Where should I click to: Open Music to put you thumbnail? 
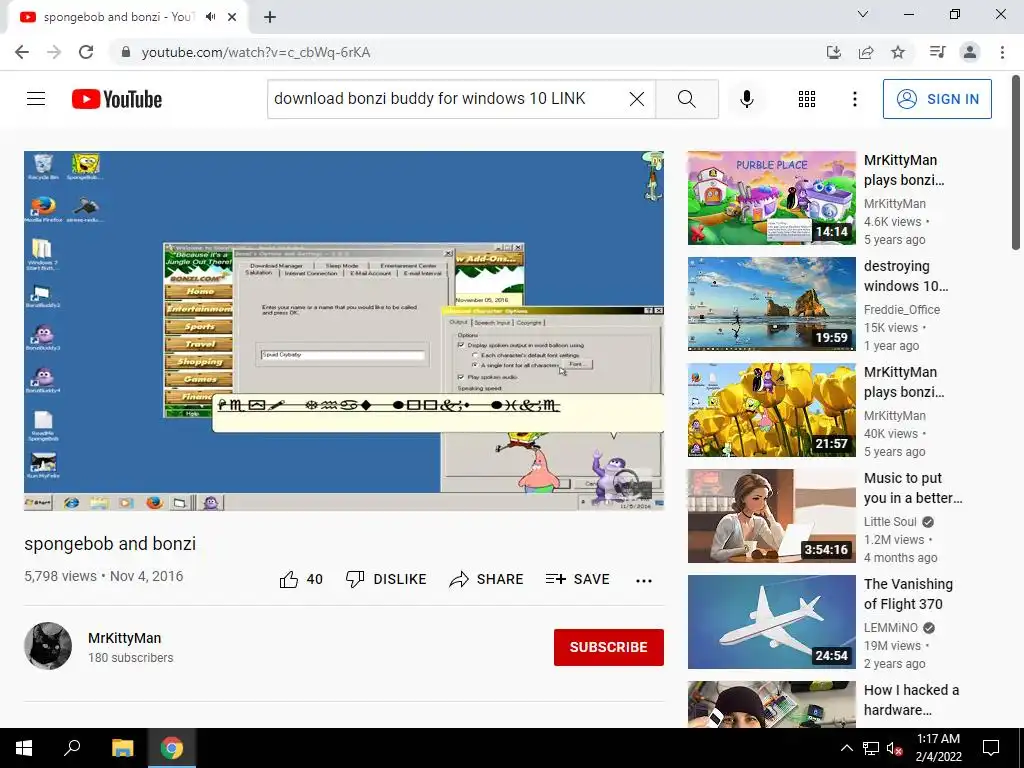pyautogui.click(x=771, y=516)
